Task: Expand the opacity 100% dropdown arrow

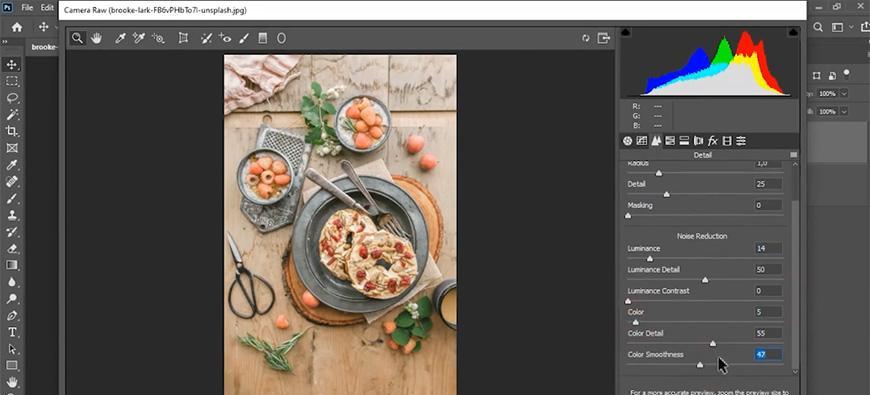Action: pyautogui.click(x=844, y=93)
